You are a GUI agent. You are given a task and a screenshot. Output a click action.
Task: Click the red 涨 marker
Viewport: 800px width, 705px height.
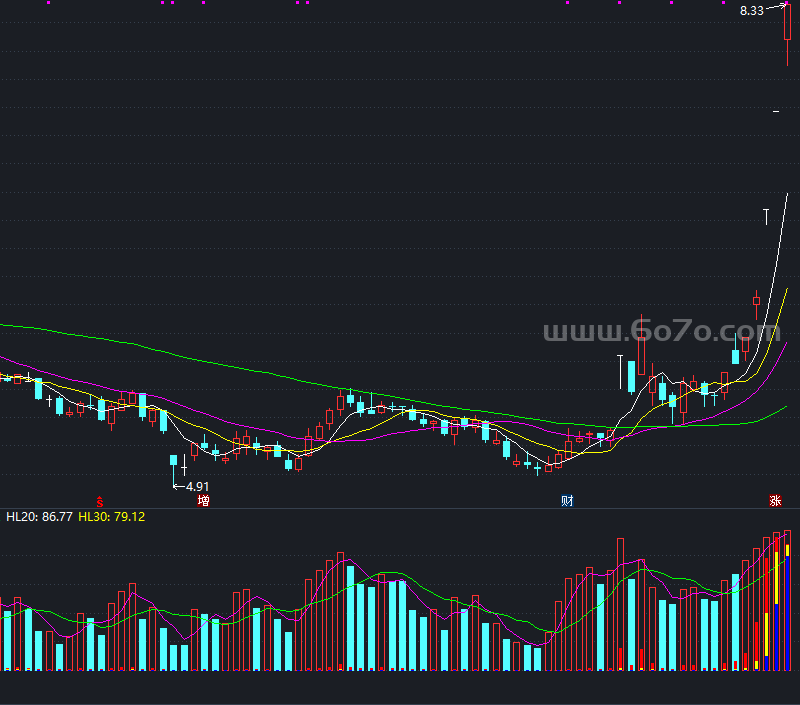click(x=775, y=500)
